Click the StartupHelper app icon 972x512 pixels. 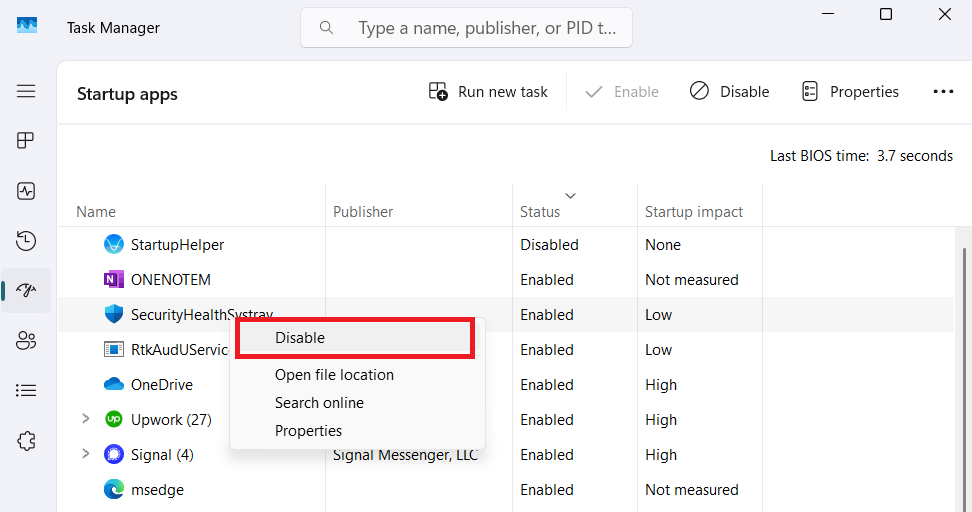click(x=114, y=245)
